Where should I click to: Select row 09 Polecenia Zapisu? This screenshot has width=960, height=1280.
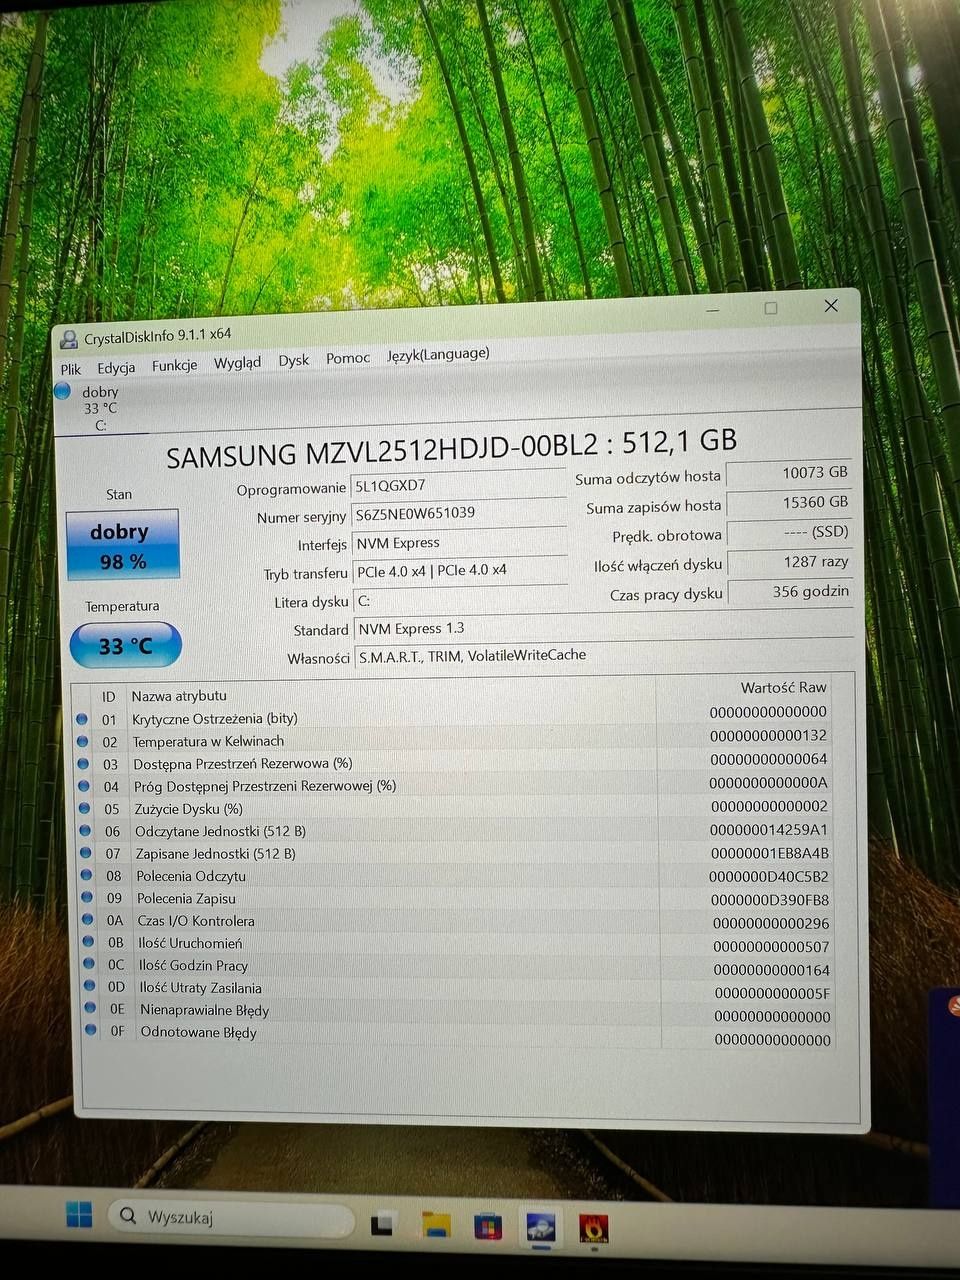tap(456, 899)
